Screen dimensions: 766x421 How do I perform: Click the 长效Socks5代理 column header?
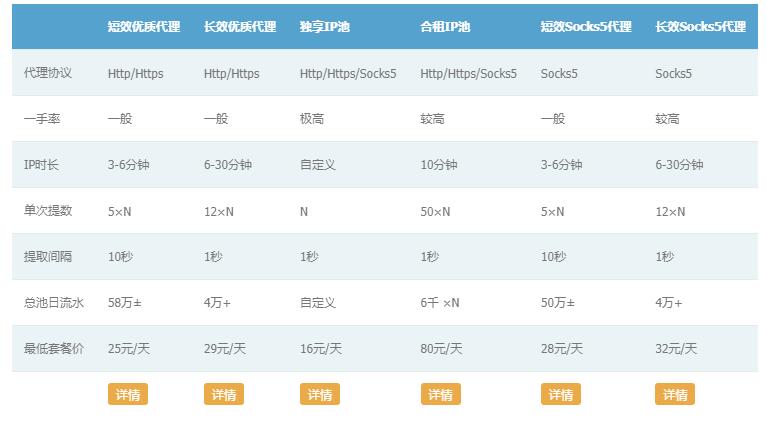click(x=700, y=27)
